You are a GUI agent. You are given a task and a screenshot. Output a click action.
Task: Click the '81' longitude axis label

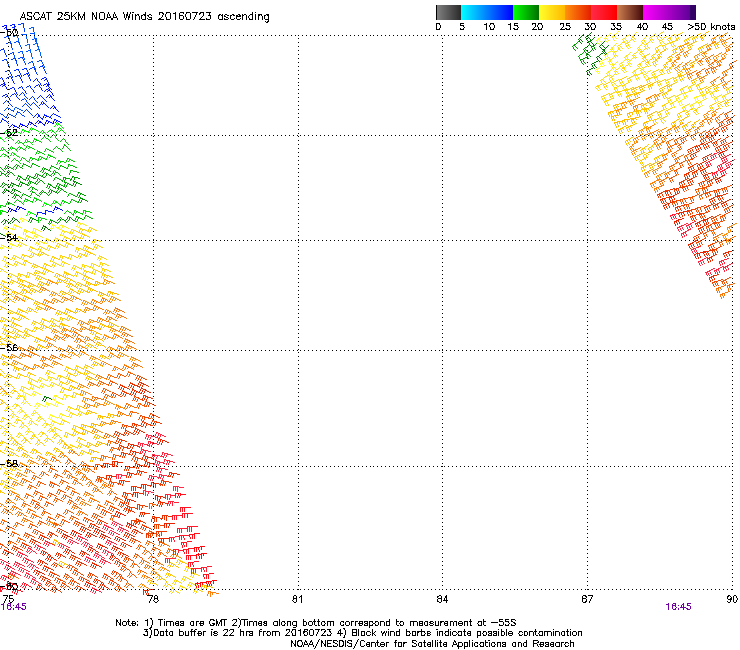point(297,599)
